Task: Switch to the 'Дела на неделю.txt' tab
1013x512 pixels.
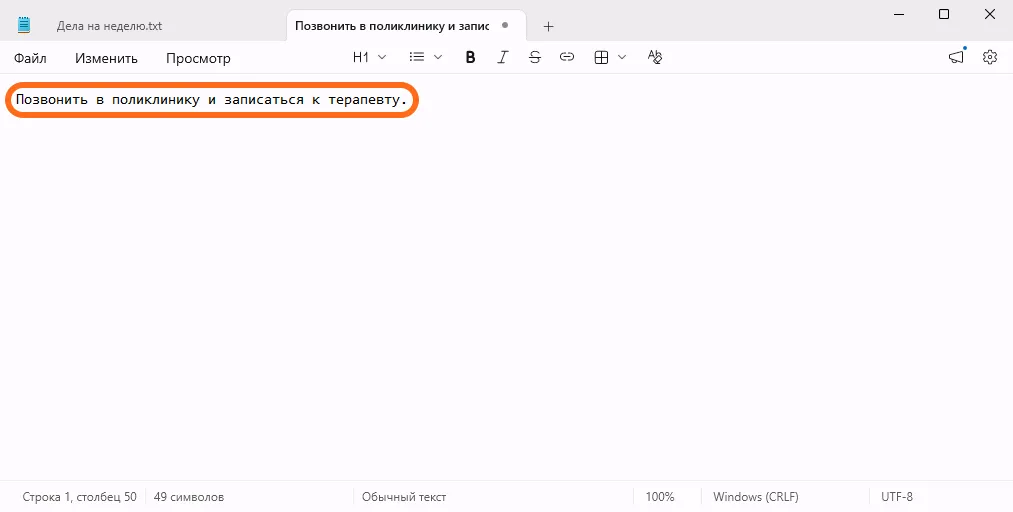Action: click(109, 26)
